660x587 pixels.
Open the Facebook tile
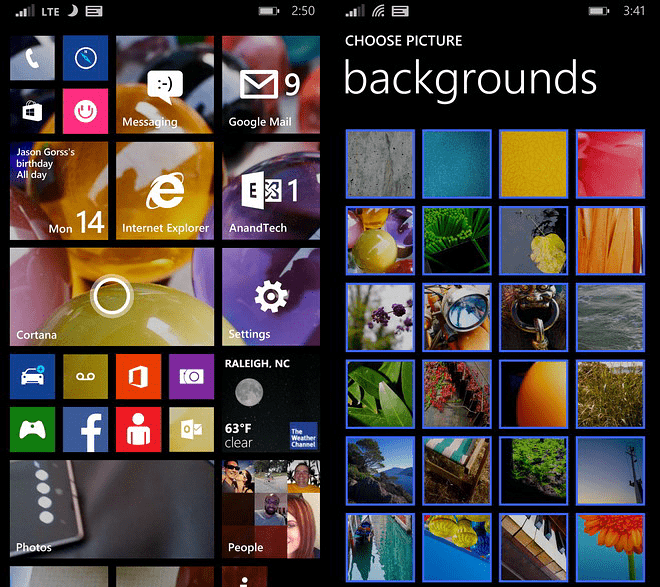tap(85, 429)
